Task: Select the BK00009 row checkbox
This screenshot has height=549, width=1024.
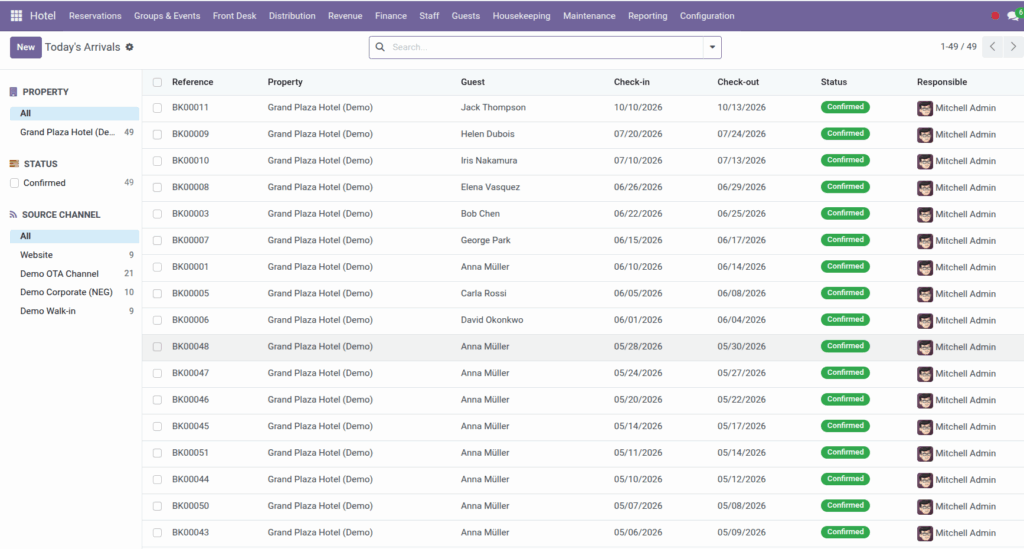Action: point(157,134)
